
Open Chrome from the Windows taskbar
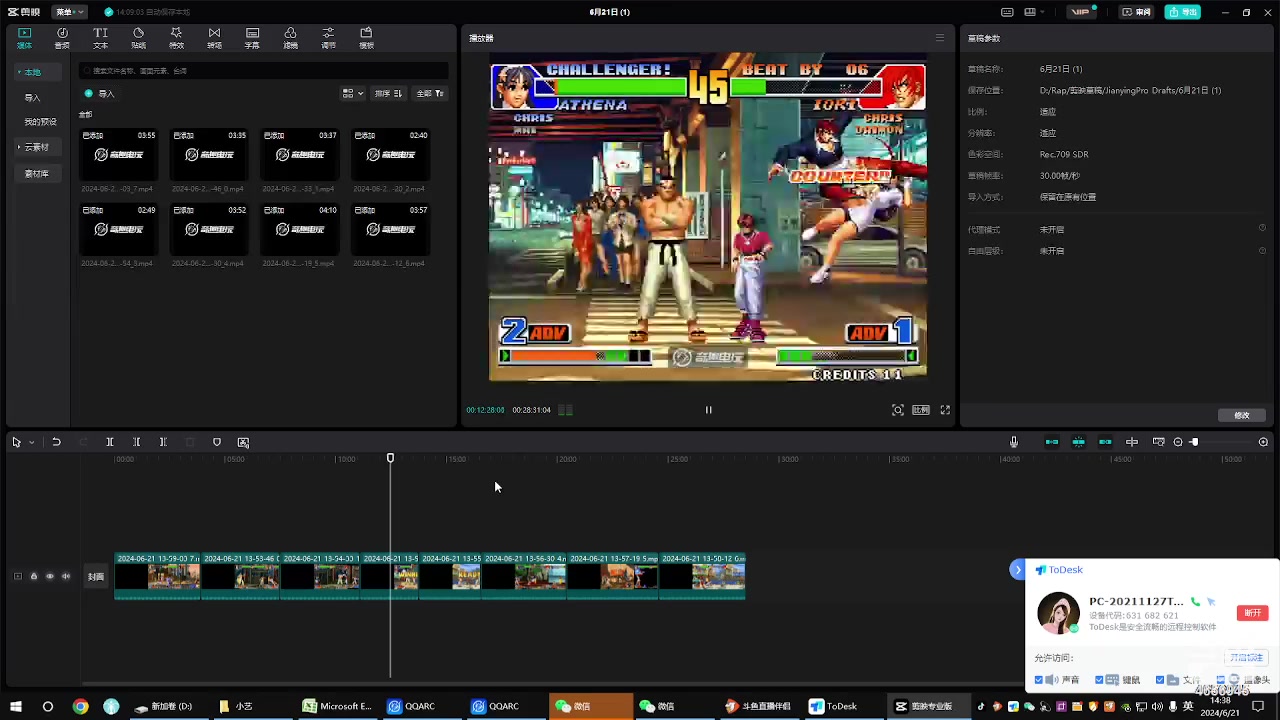coord(80,706)
